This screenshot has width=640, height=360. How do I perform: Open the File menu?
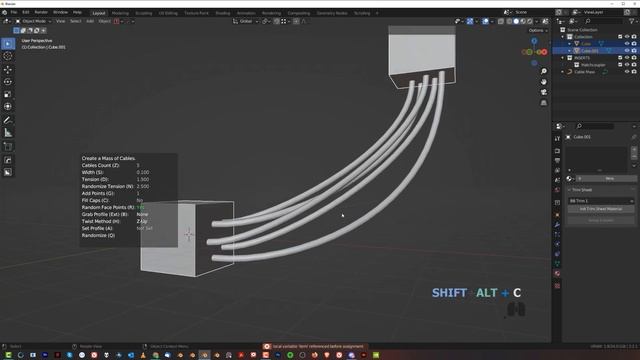pos(13,13)
